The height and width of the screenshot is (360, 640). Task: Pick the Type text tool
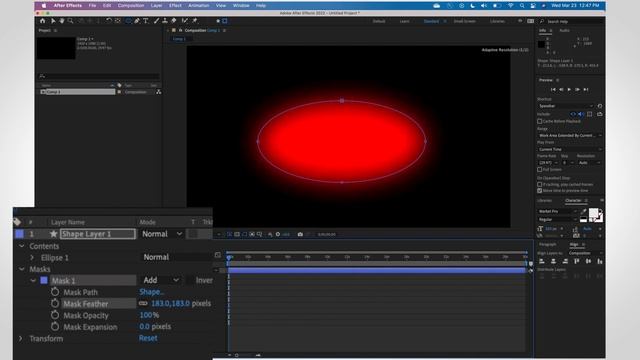click(x=146, y=21)
